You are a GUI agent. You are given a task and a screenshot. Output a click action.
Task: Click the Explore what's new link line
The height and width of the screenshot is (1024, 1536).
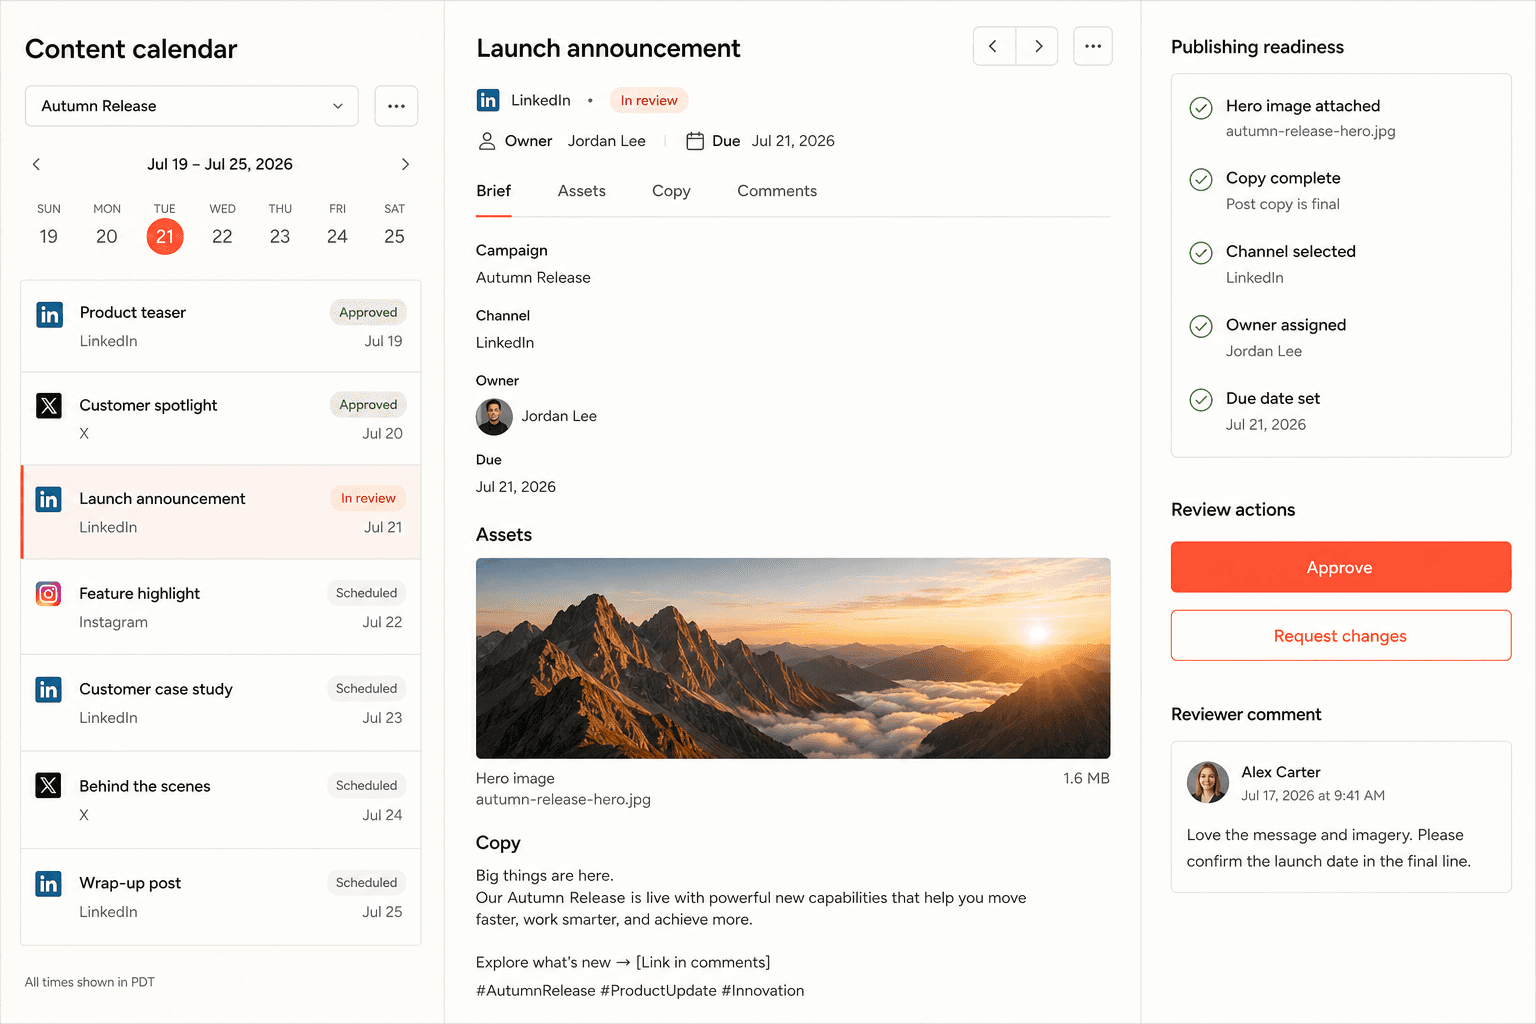623,962
